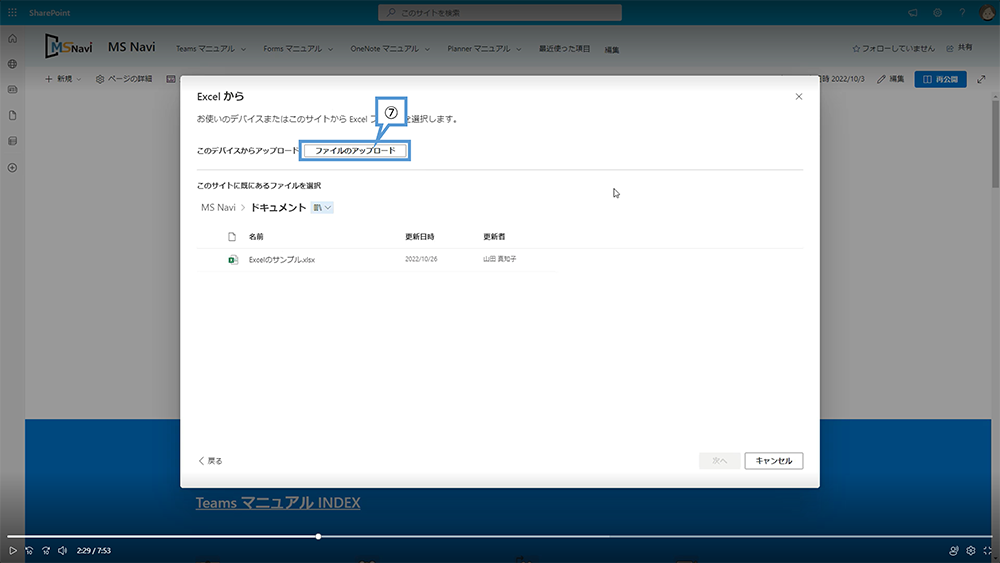1000x563 pixels.
Task: Click the MS Navi site title
Action: (x=131, y=47)
